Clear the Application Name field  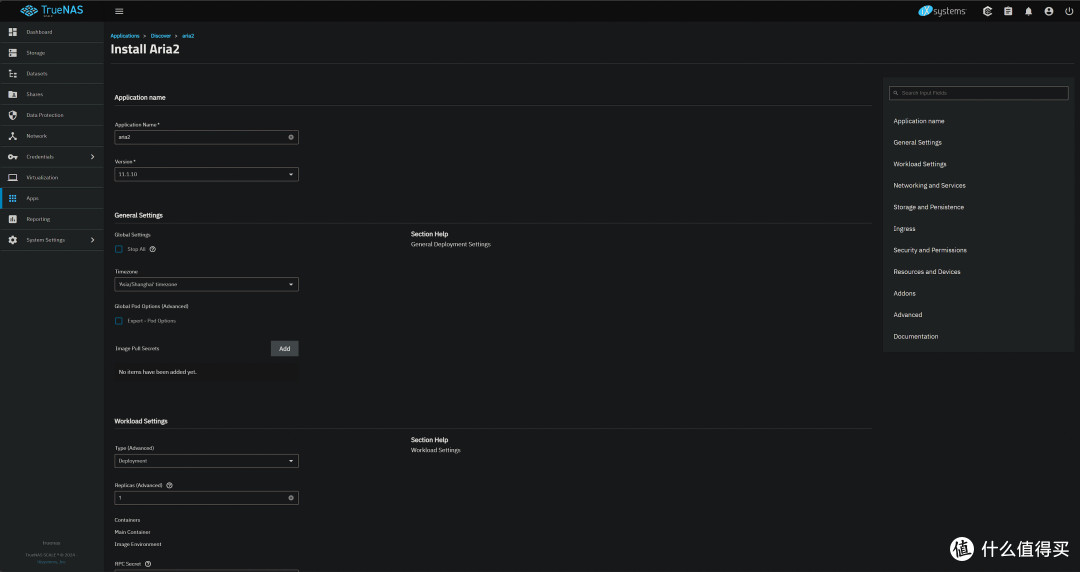click(291, 137)
